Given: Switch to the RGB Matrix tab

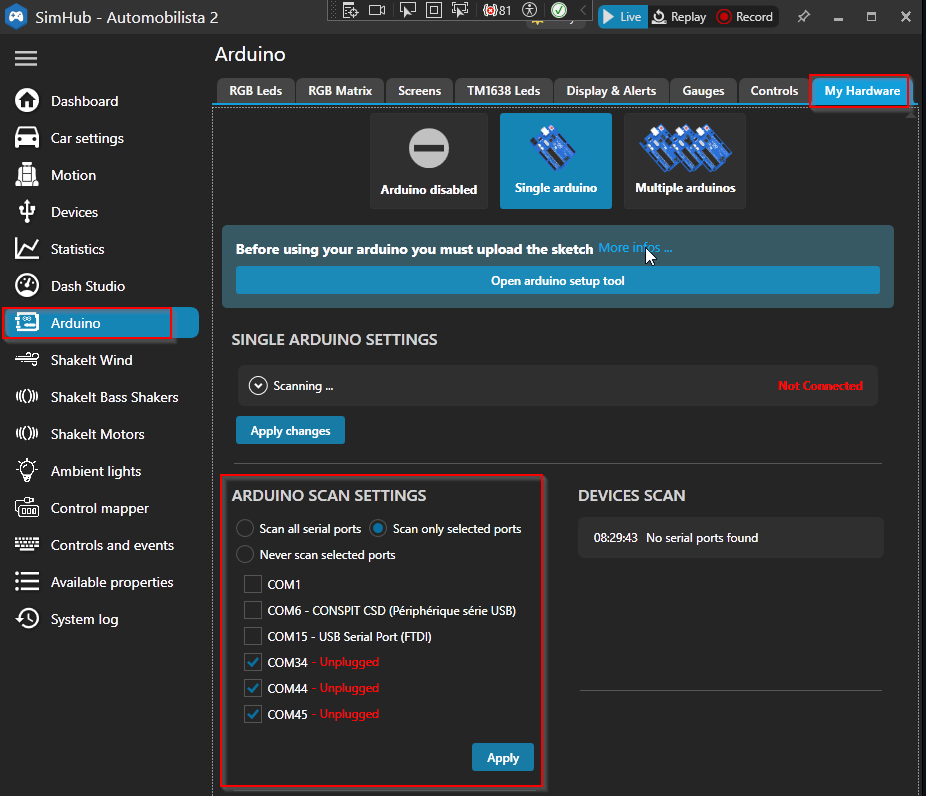Looking at the screenshot, I should (339, 90).
